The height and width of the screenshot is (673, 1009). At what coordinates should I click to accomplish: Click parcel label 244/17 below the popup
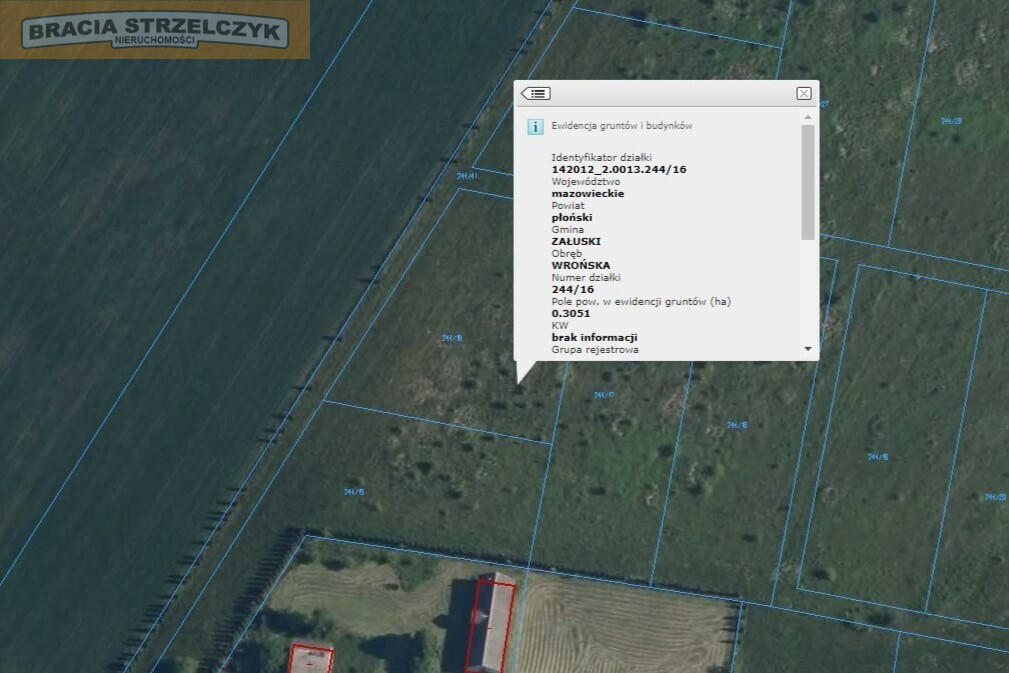604,395
